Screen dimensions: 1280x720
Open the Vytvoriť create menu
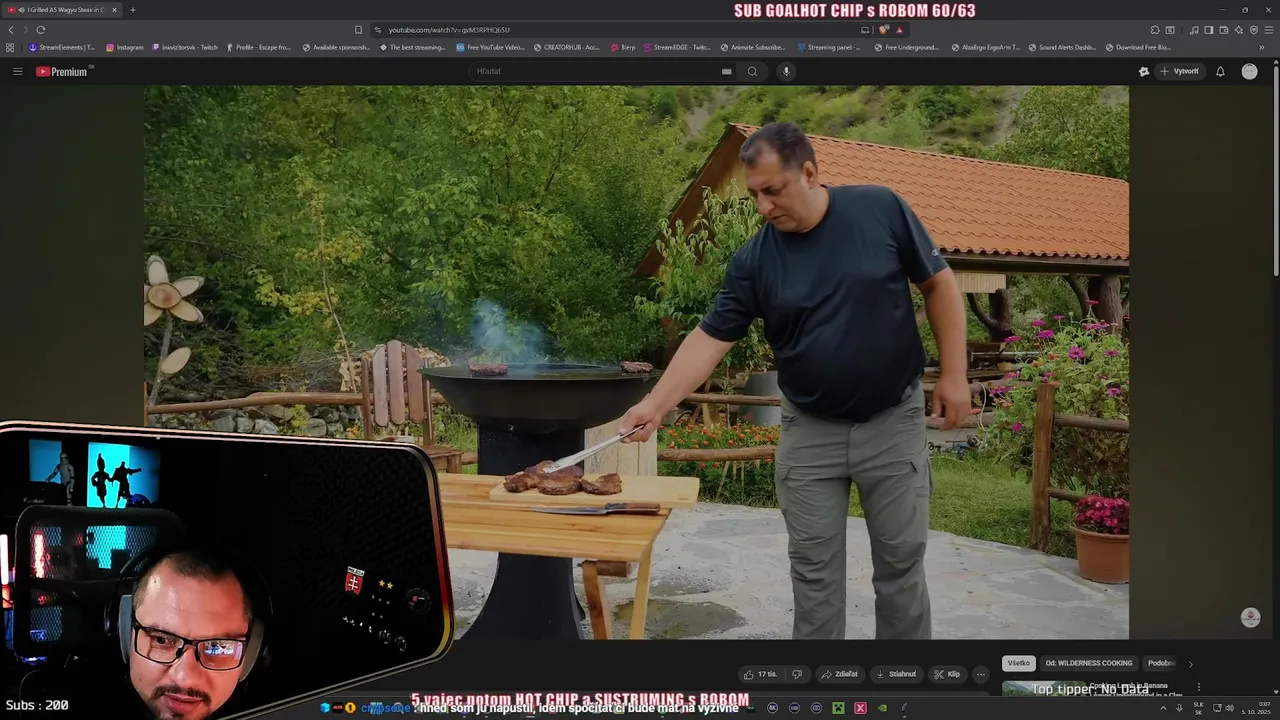1179,71
